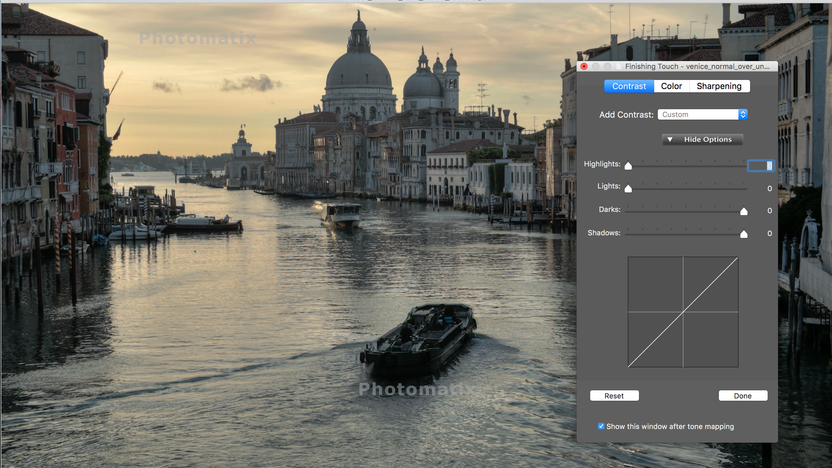Open the Sharpening tab
832x468 pixels.
tap(719, 86)
